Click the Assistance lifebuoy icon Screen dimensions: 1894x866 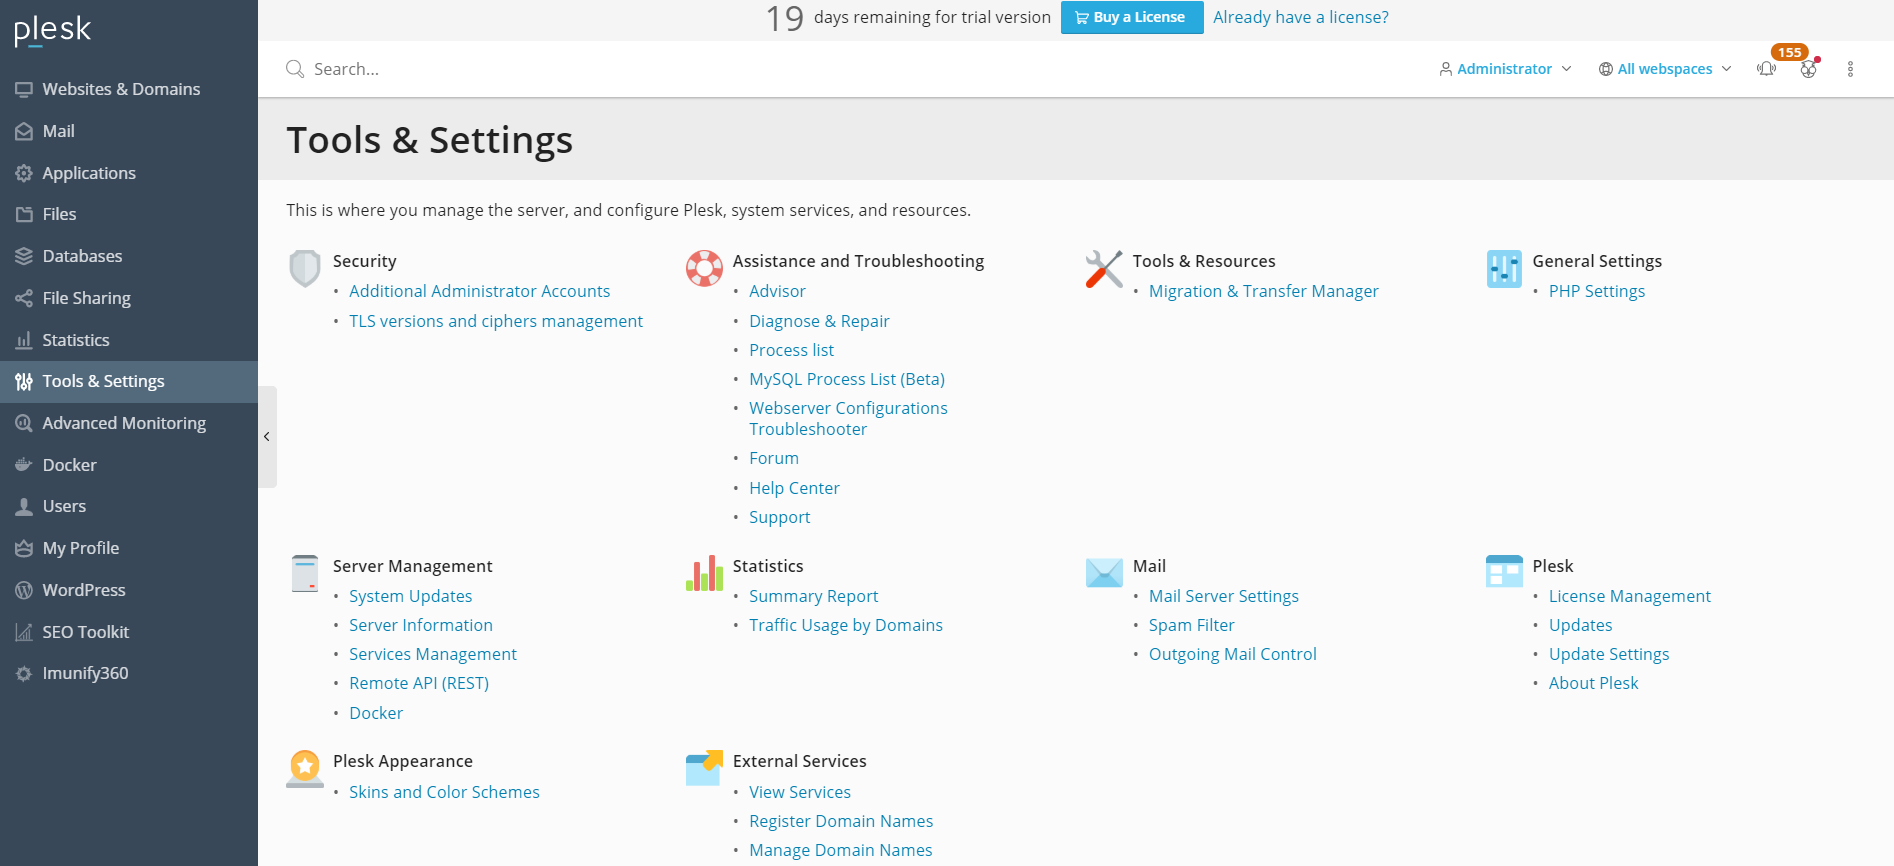point(704,268)
